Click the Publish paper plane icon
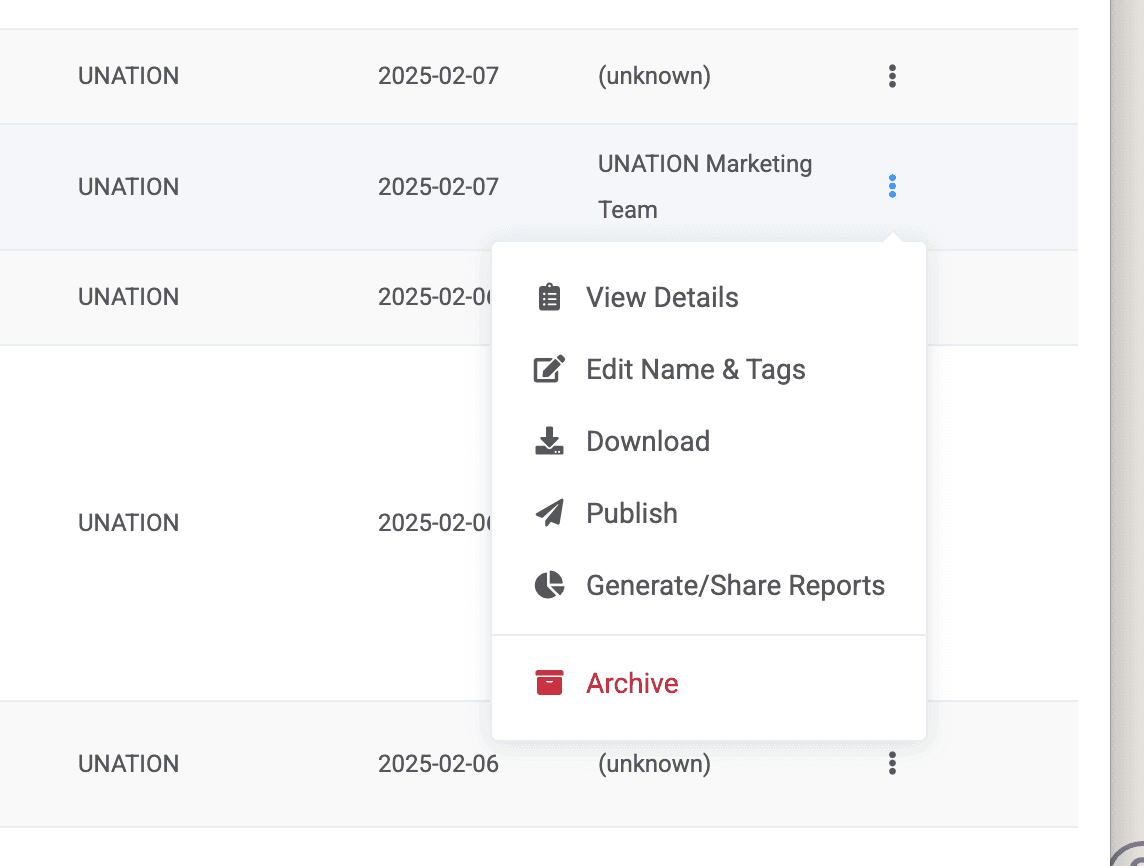Image resolution: width=1144 pixels, height=866 pixels. pos(549,513)
